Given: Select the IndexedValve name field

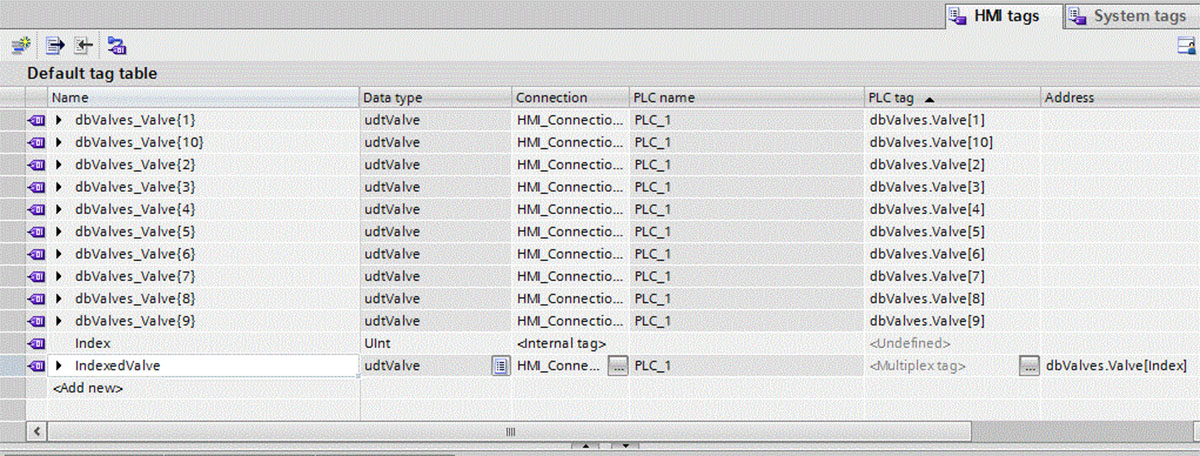Looking at the screenshot, I should [x=203, y=366].
